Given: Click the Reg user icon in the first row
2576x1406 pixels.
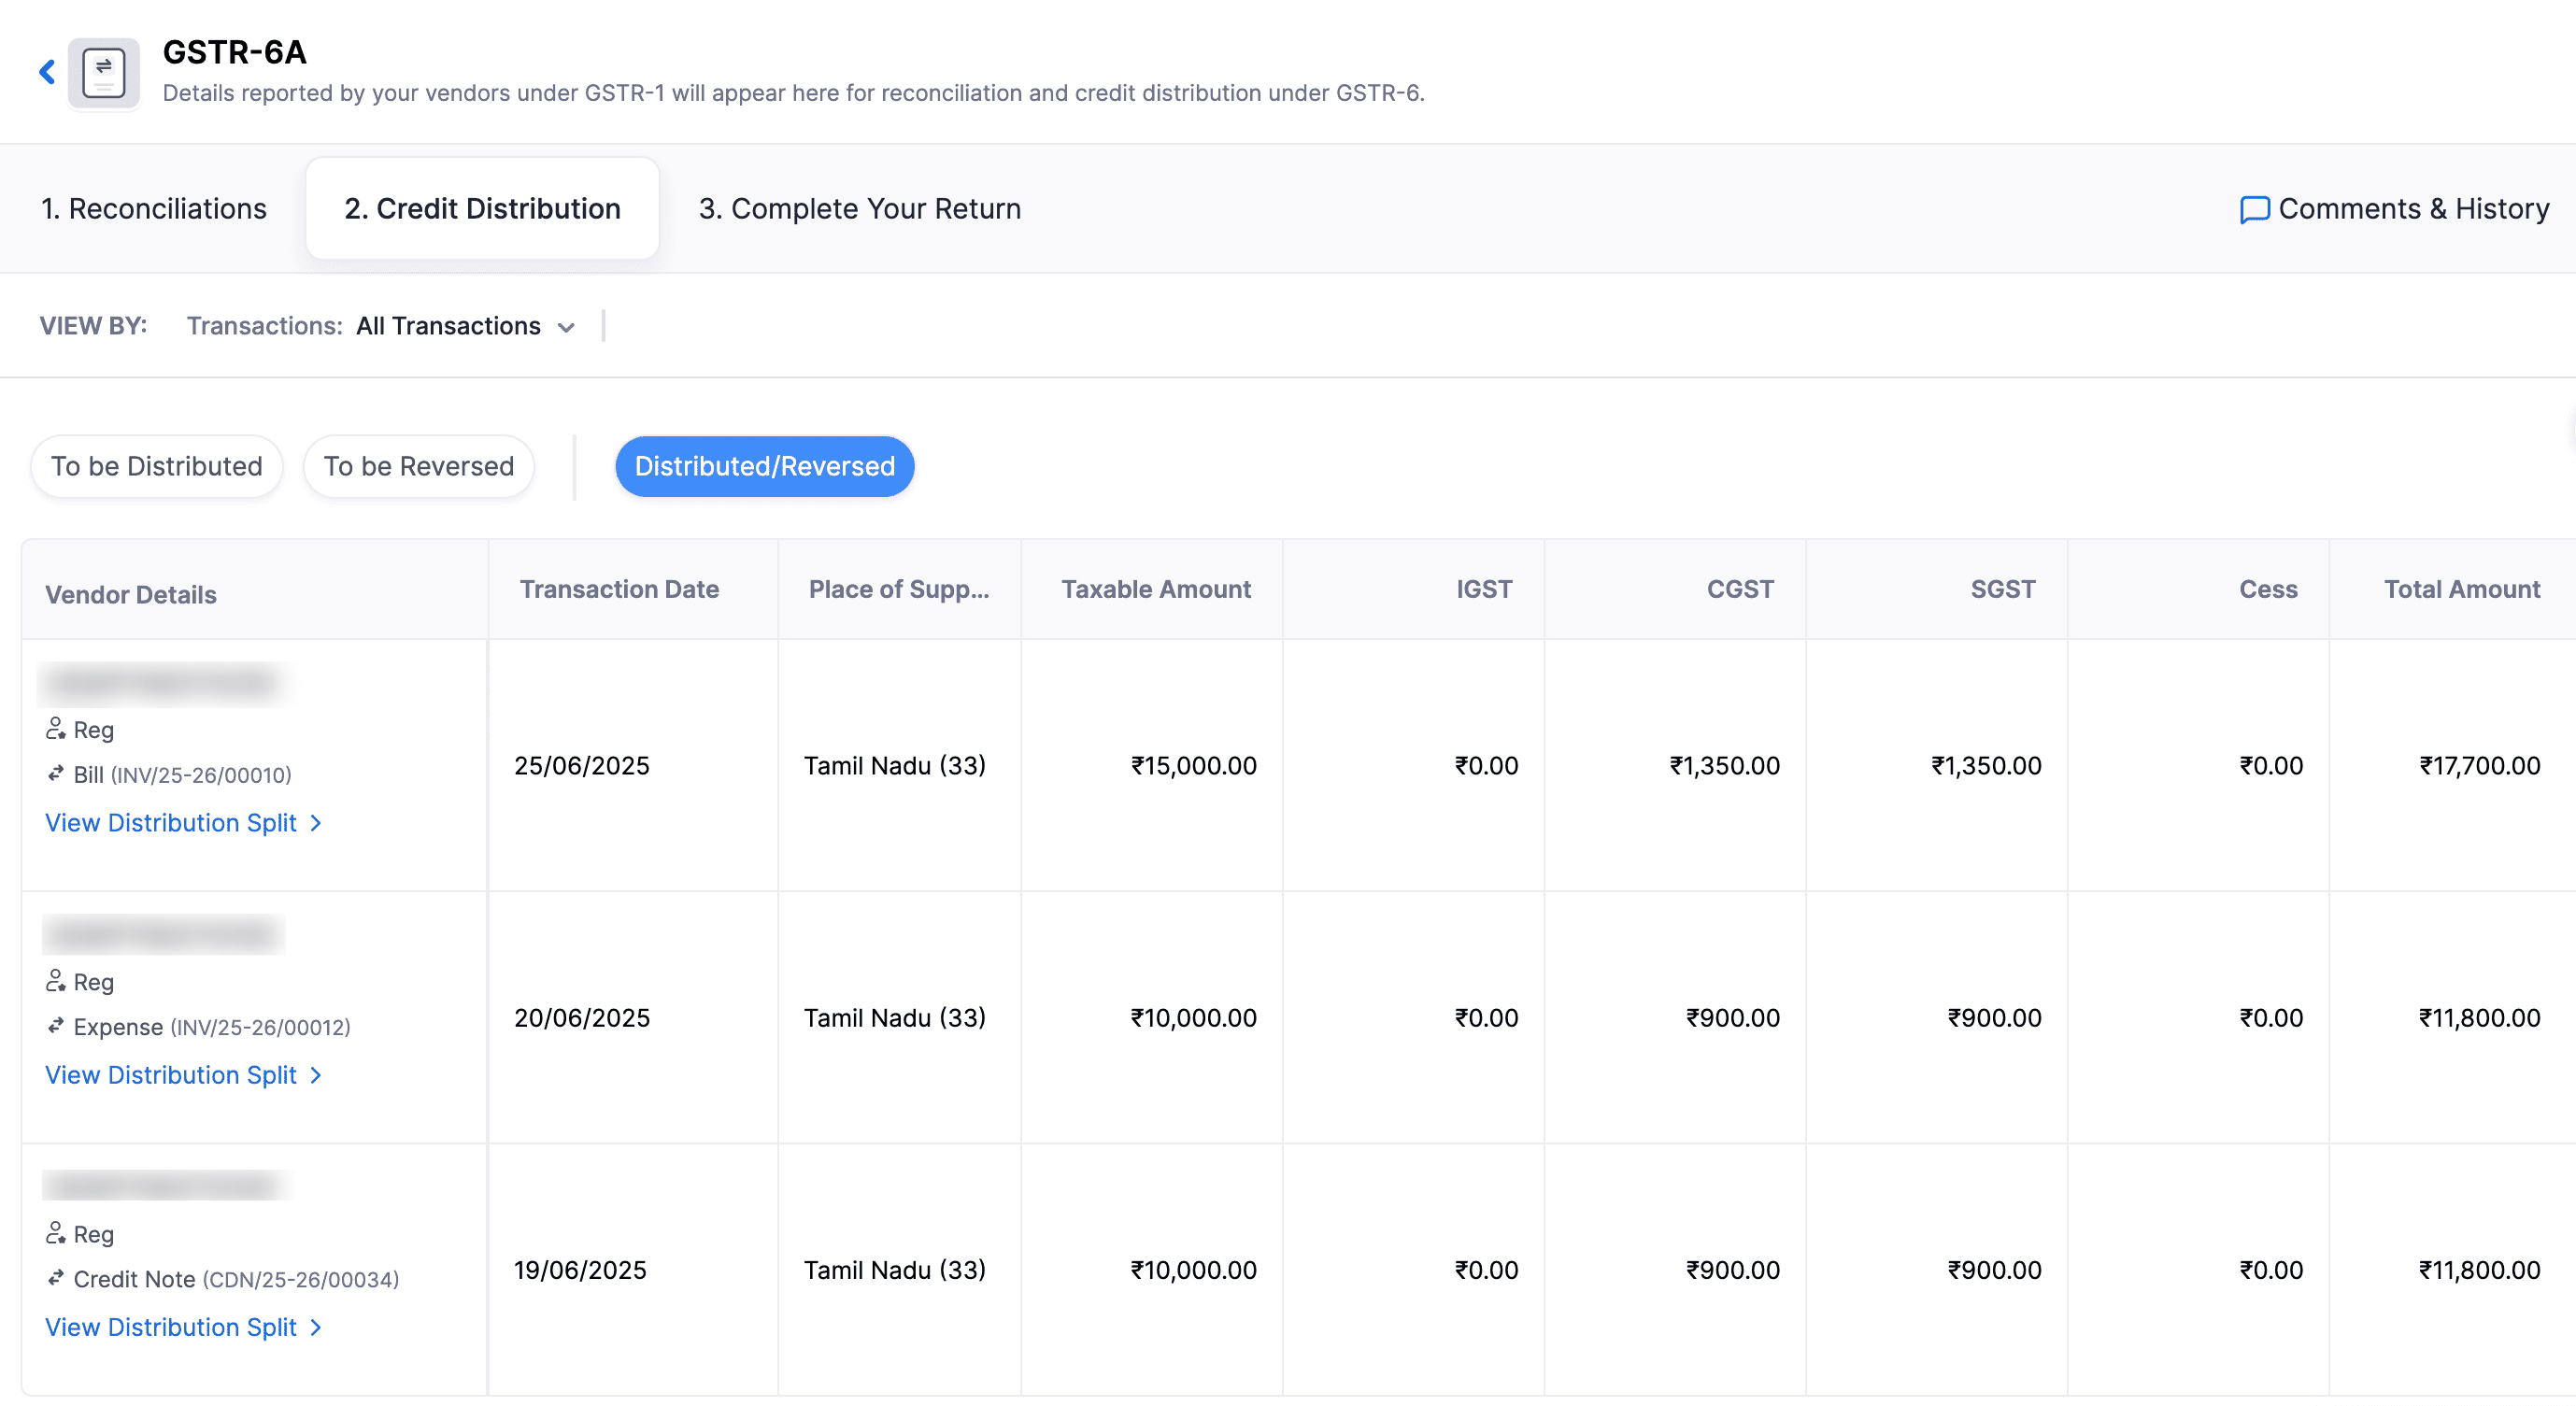Looking at the screenshot, I should [56, 729].
